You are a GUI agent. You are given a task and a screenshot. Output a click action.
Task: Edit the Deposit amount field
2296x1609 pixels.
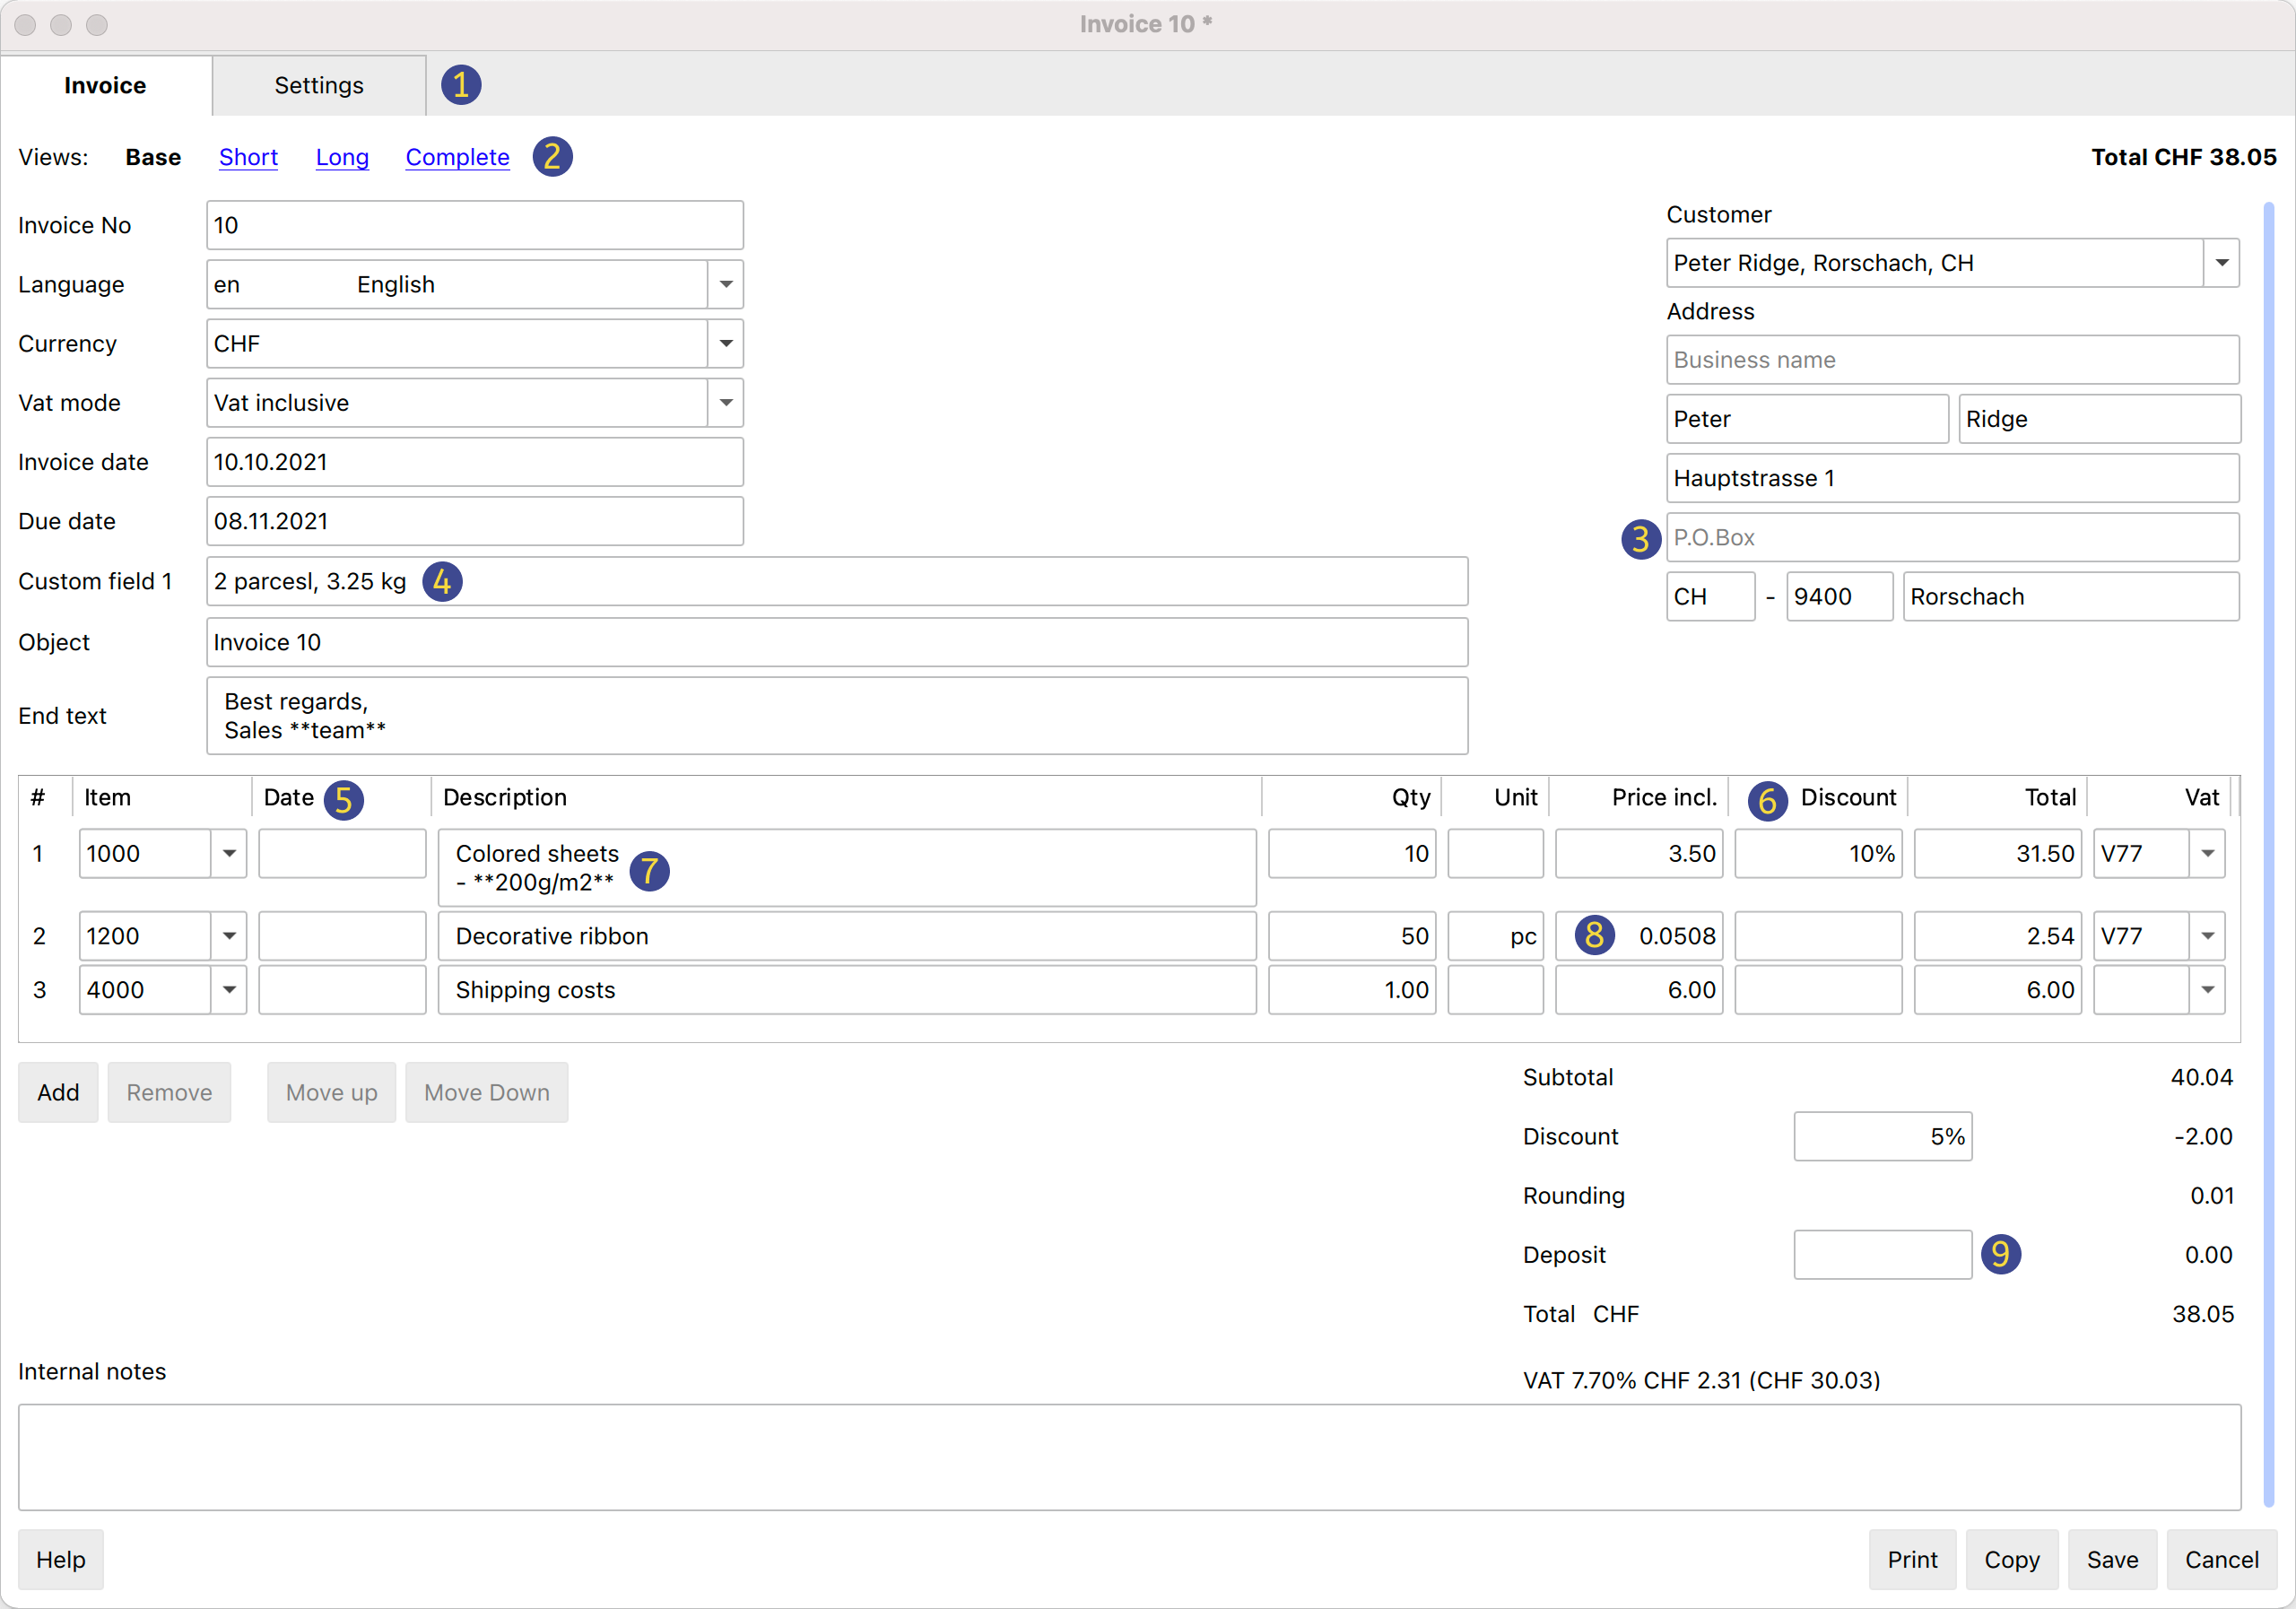[1882, 1255]
